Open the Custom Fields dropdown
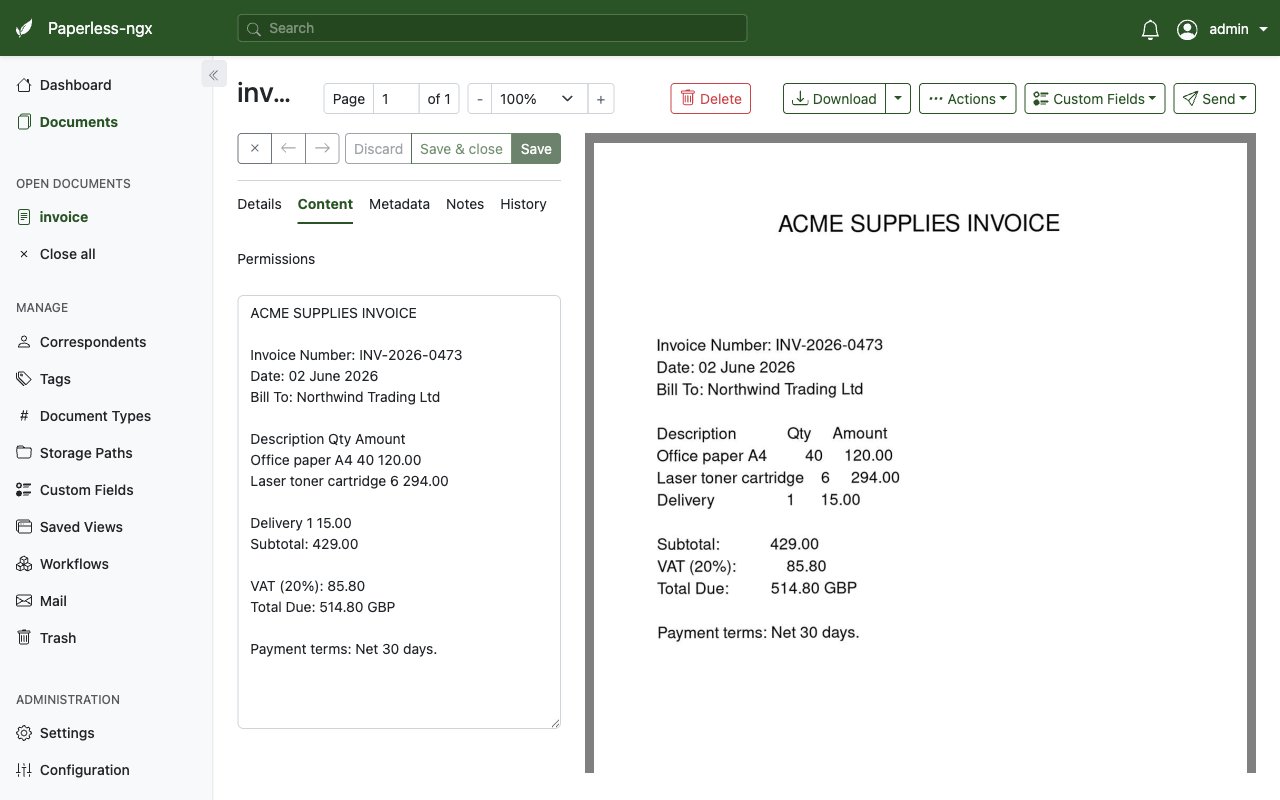The image size is (1280, 800). pyautogui.click(x=1095, y=99)
